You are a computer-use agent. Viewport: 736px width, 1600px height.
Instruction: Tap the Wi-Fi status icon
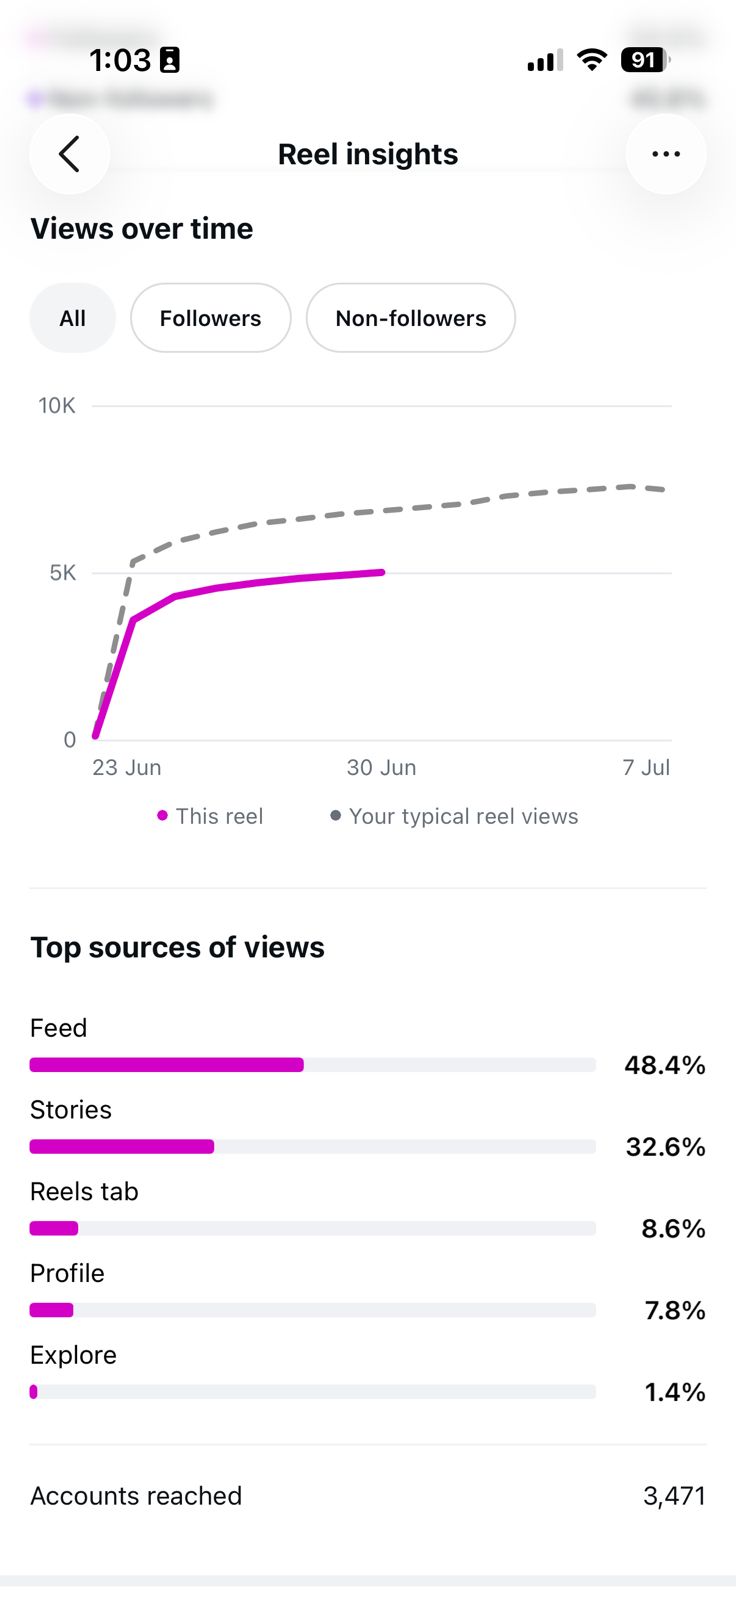pyautogui.click(x=593, y=61)
